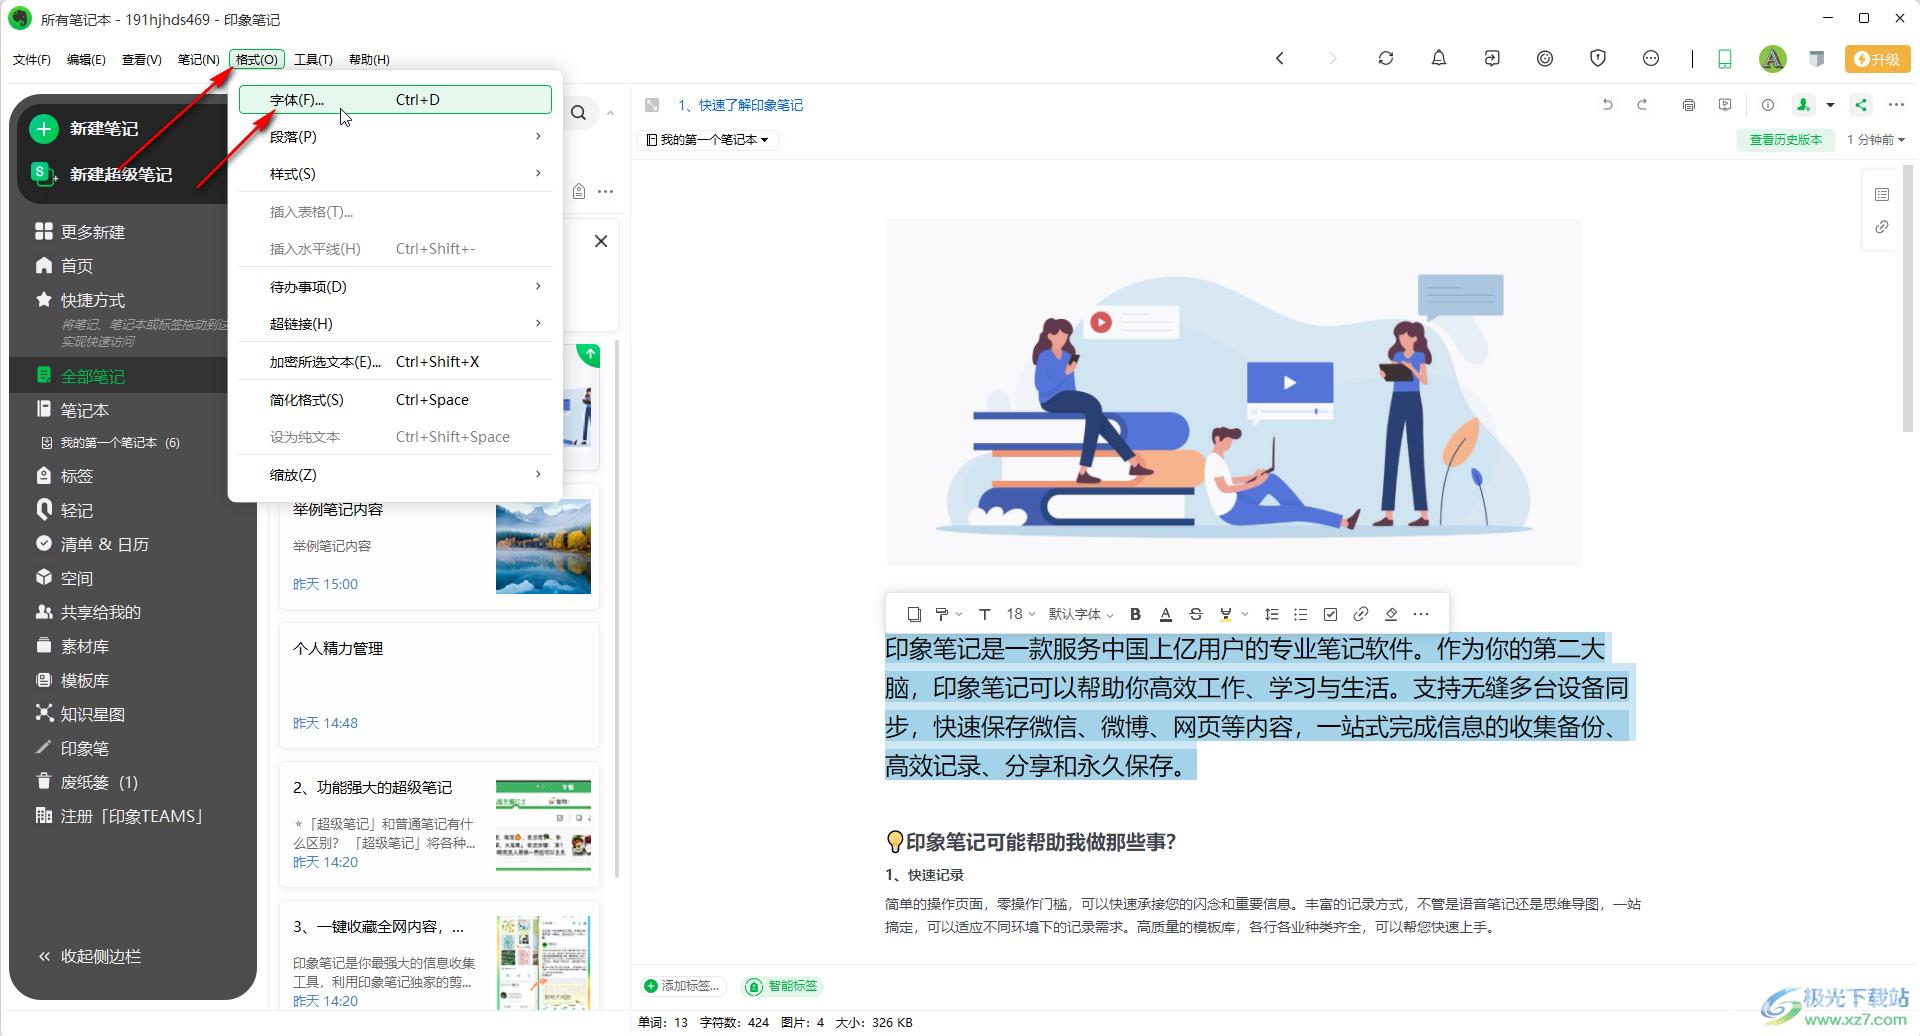
Task: Open note info icon
Action: pyautogui.click(x=1768, y=104)
